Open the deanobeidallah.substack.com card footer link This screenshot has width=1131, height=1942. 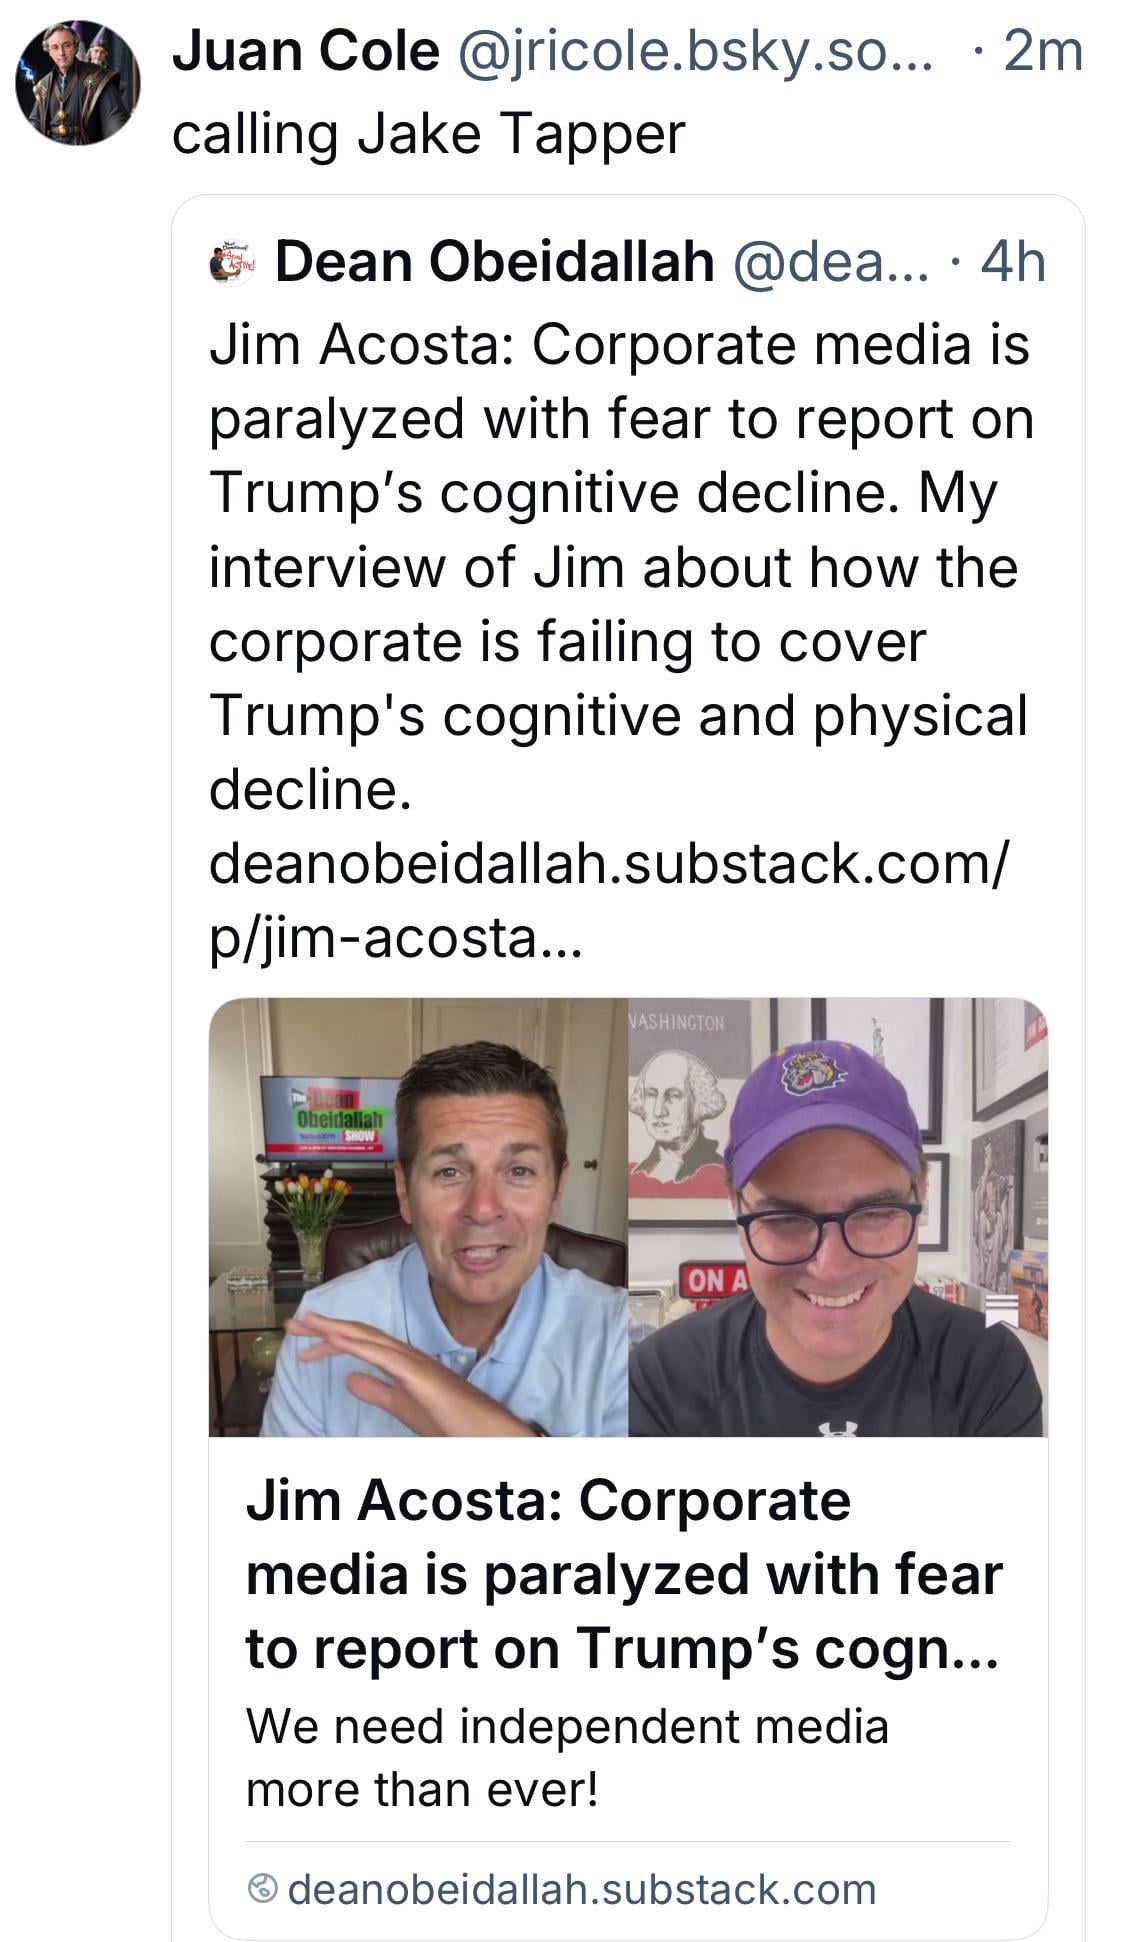click(581, 1889)
